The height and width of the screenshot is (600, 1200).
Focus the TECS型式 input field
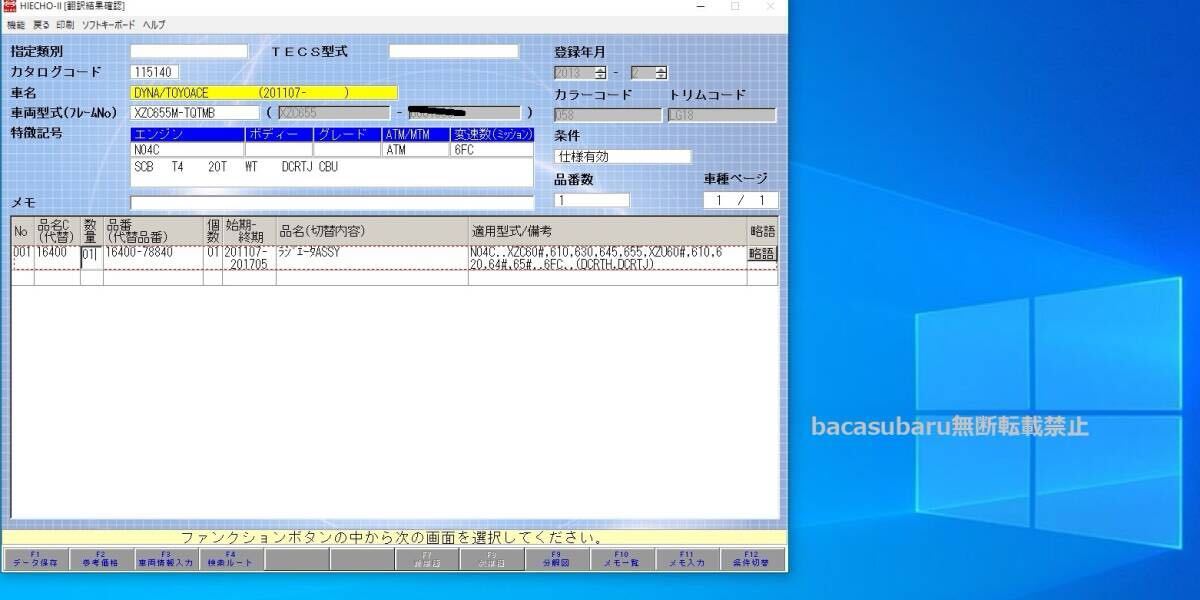tap(454, 51)
